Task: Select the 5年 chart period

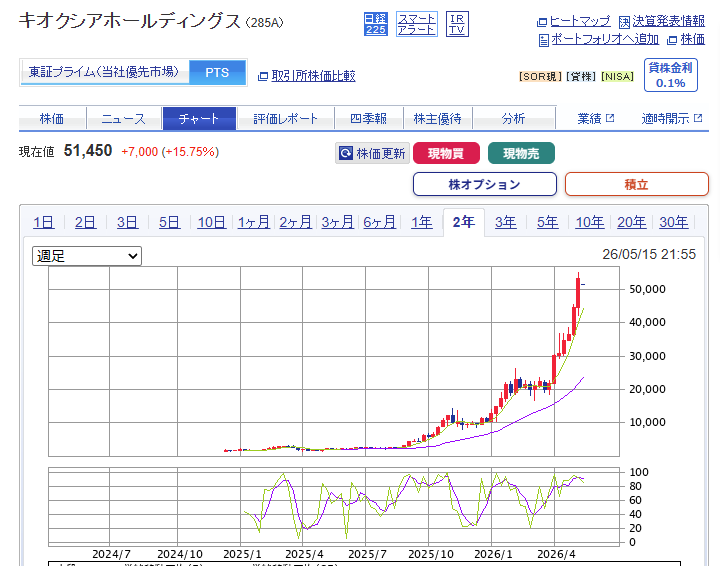Action: pyautogui.click(x=548, y=222)
